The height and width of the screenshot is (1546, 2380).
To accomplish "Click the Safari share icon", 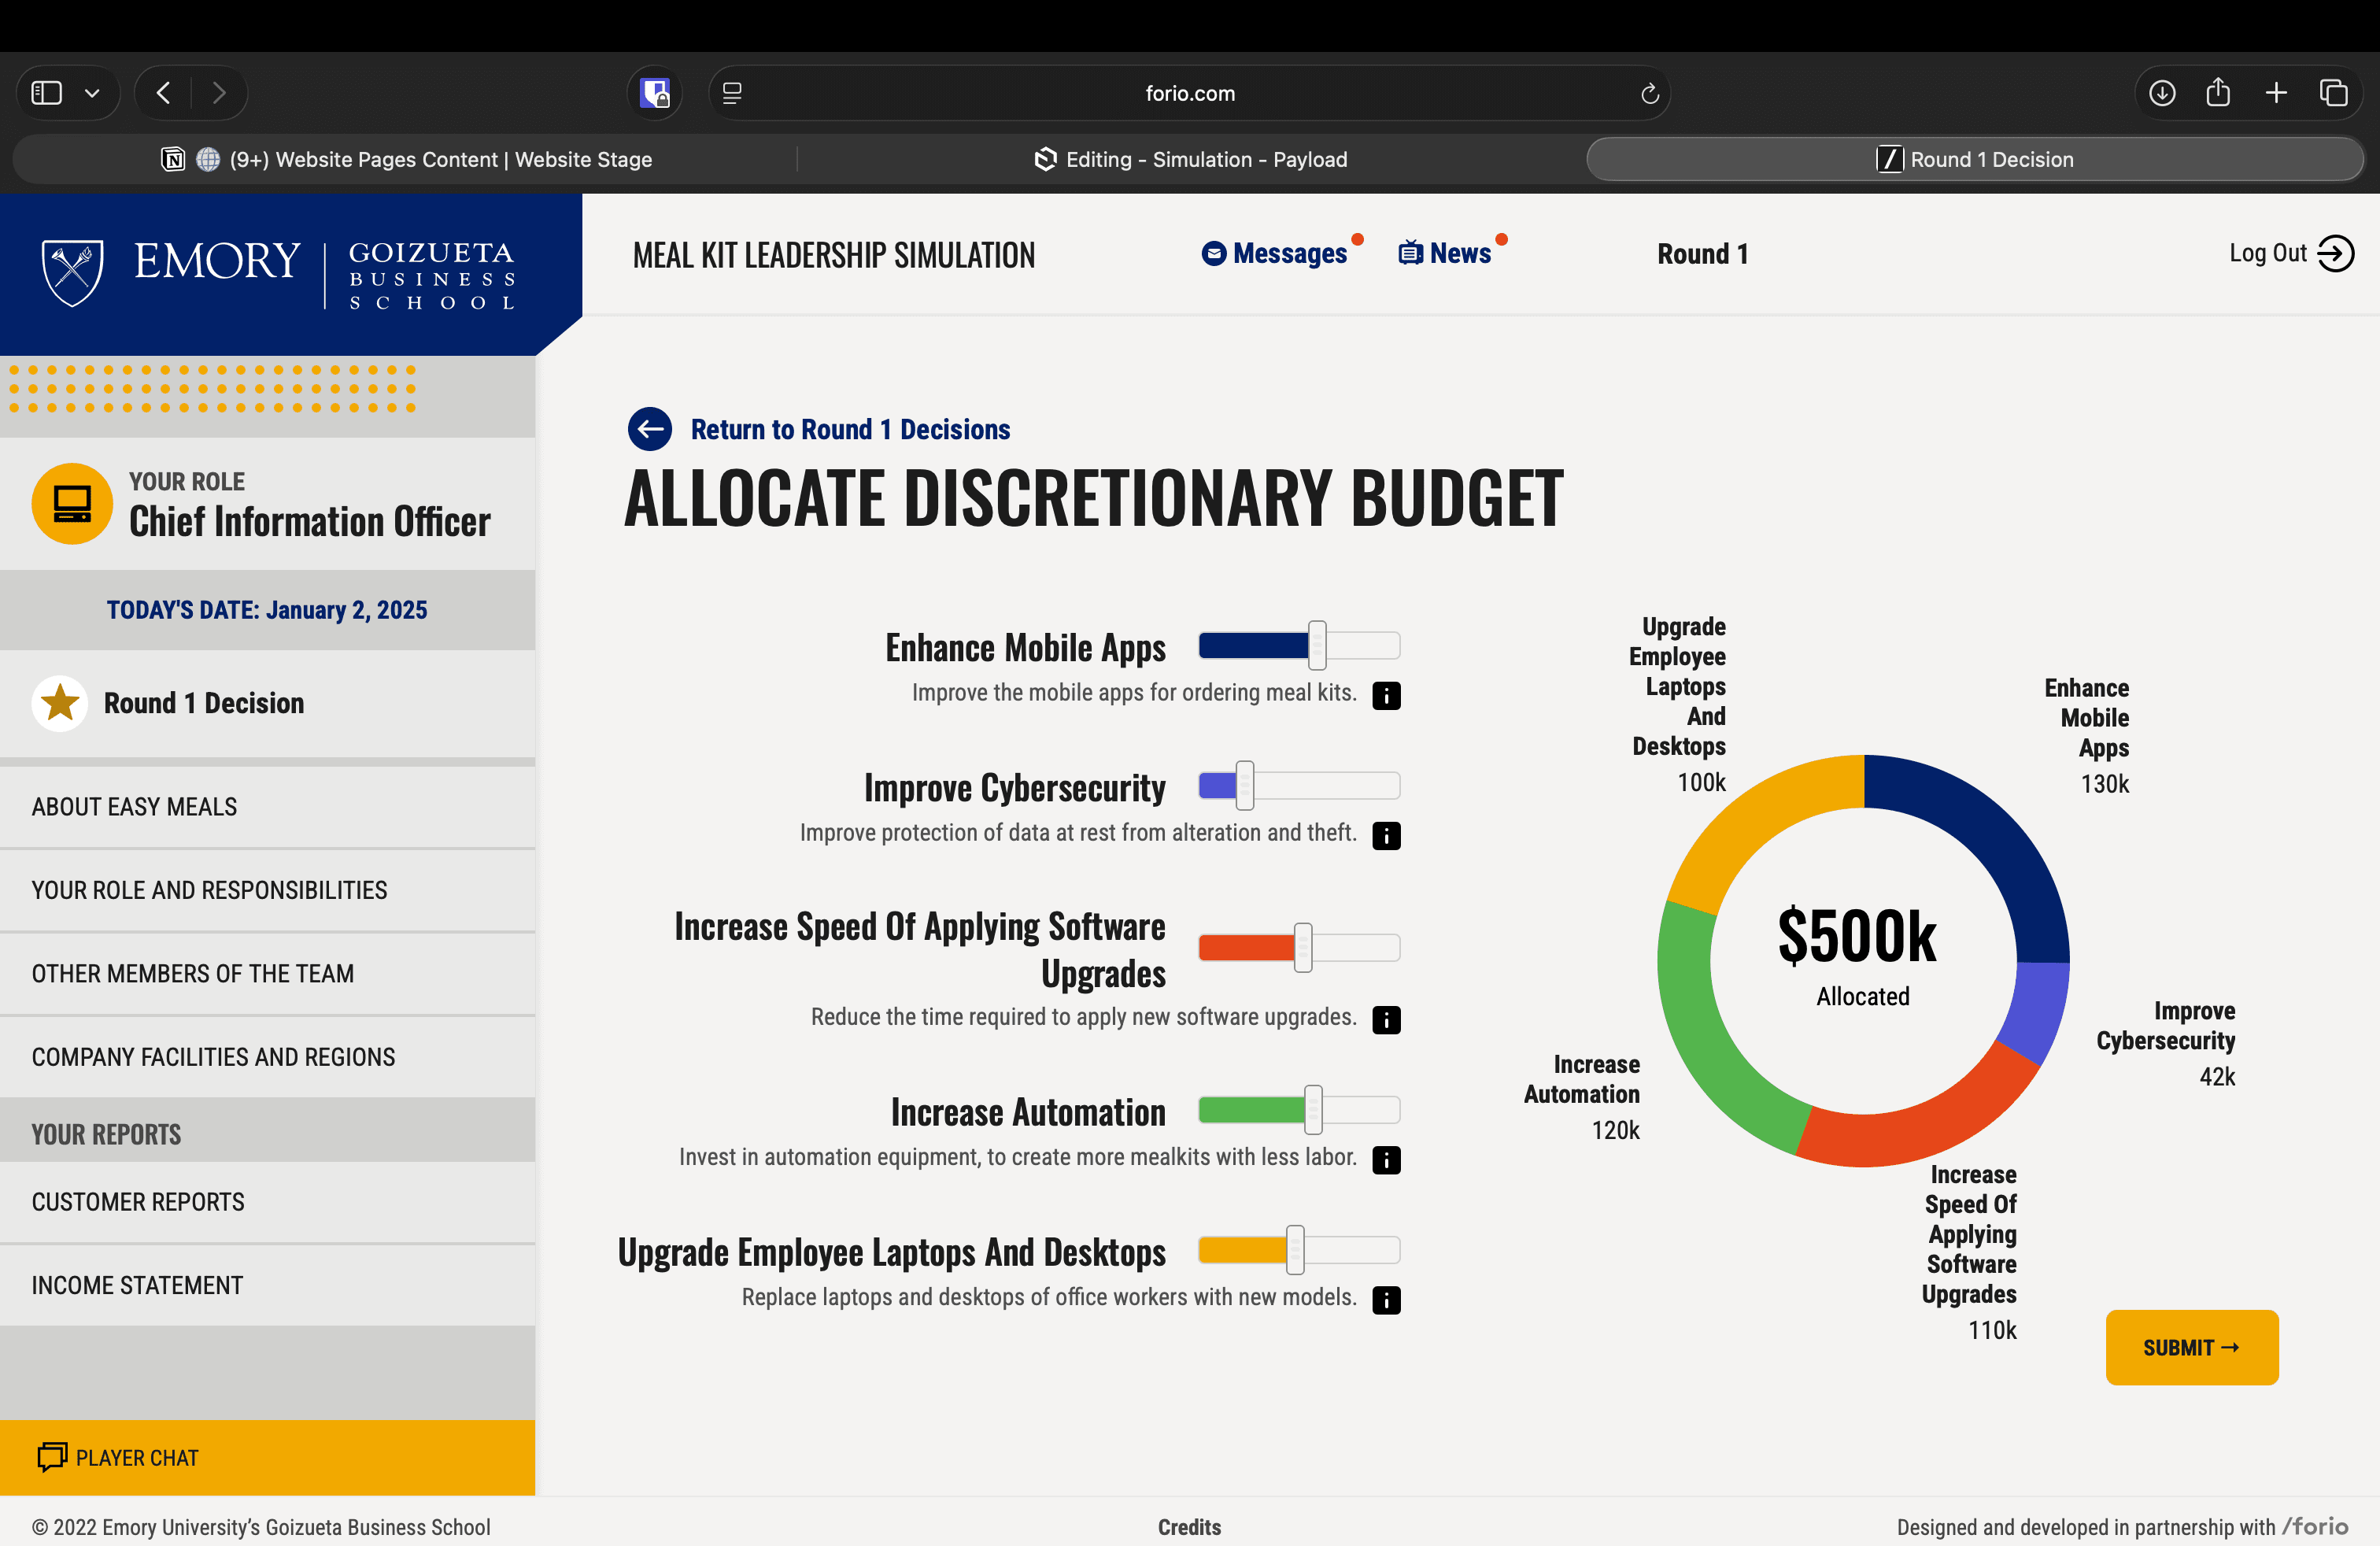I will click(2218, 93).
